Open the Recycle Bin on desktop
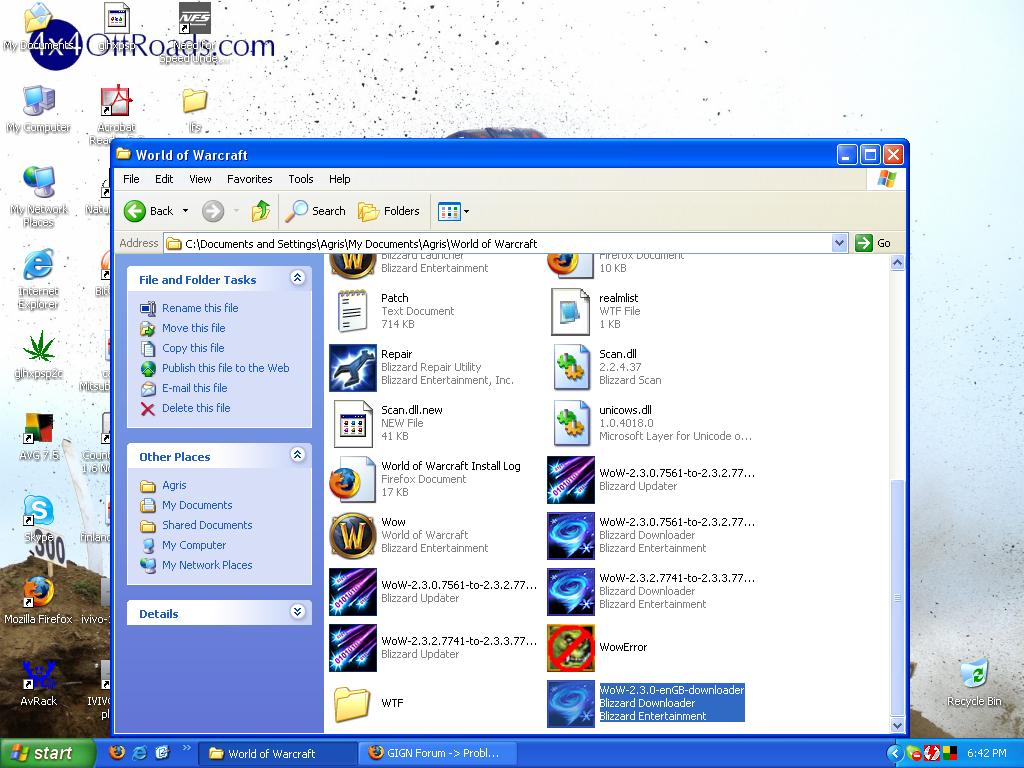The width and height of the screenshot is (1024, 768). (x=973, y=675)
